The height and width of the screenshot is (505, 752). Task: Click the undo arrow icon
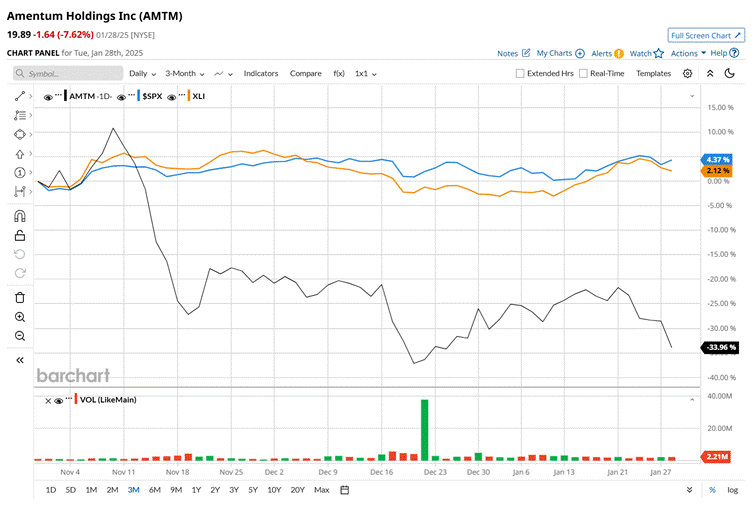pyautogui.click(x=20, y=254)
